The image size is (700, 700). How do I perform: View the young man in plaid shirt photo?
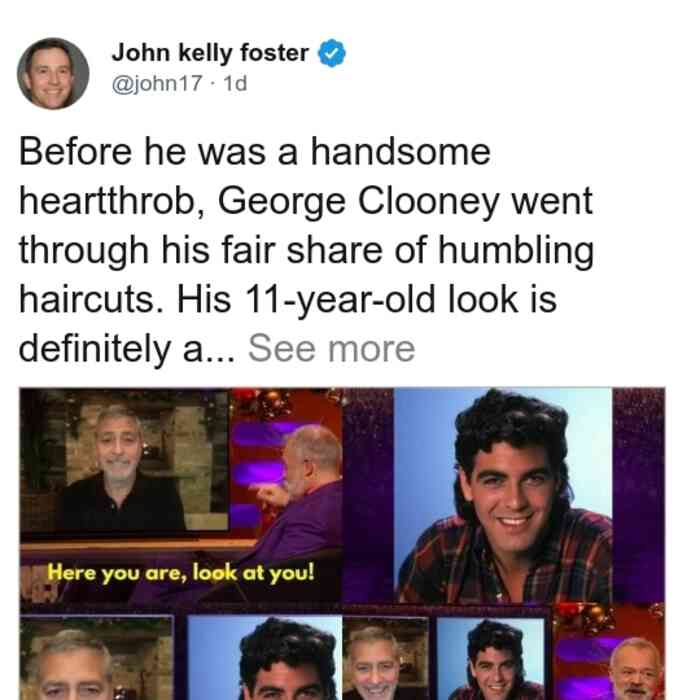(503, 496)
